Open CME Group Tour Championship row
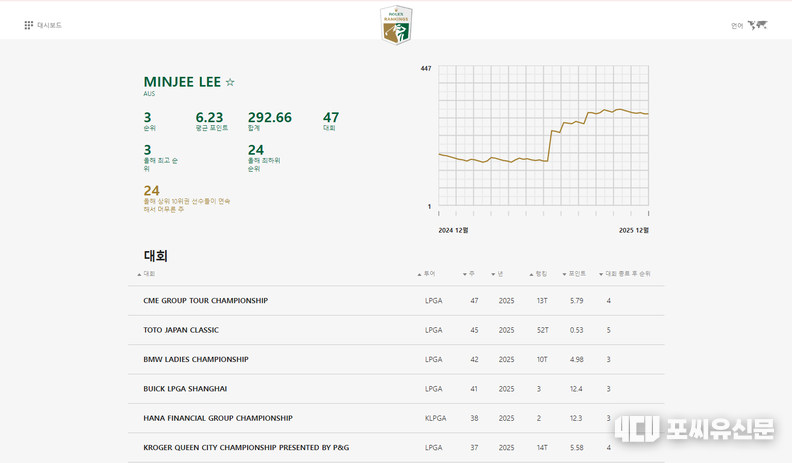 point(206,301)
